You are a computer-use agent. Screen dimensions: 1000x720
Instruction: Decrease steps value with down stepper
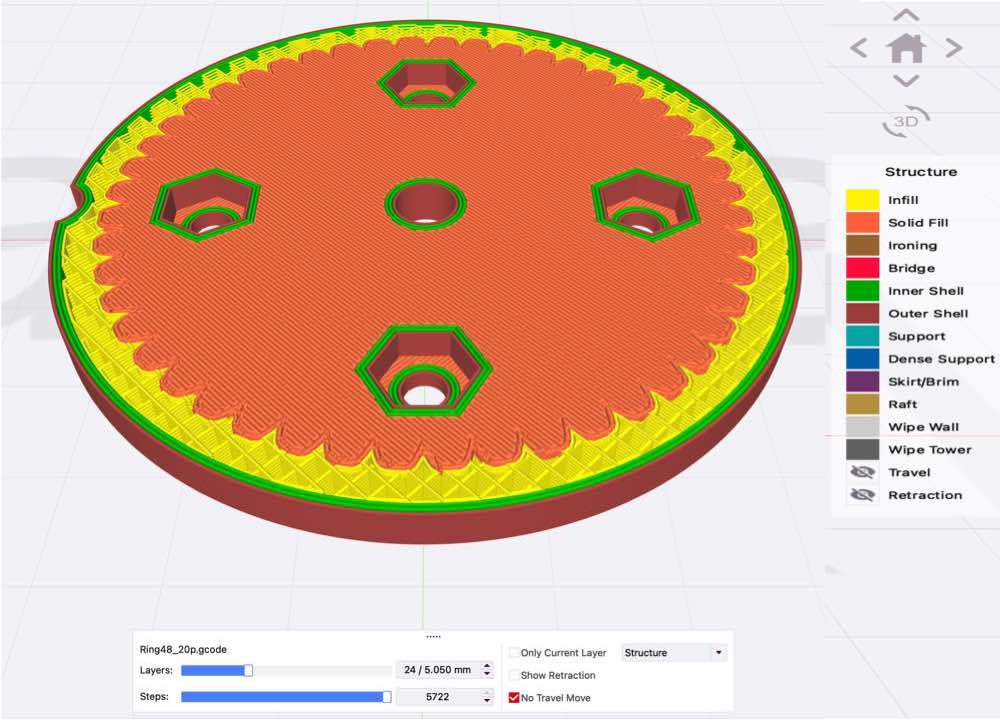point(487,701)
